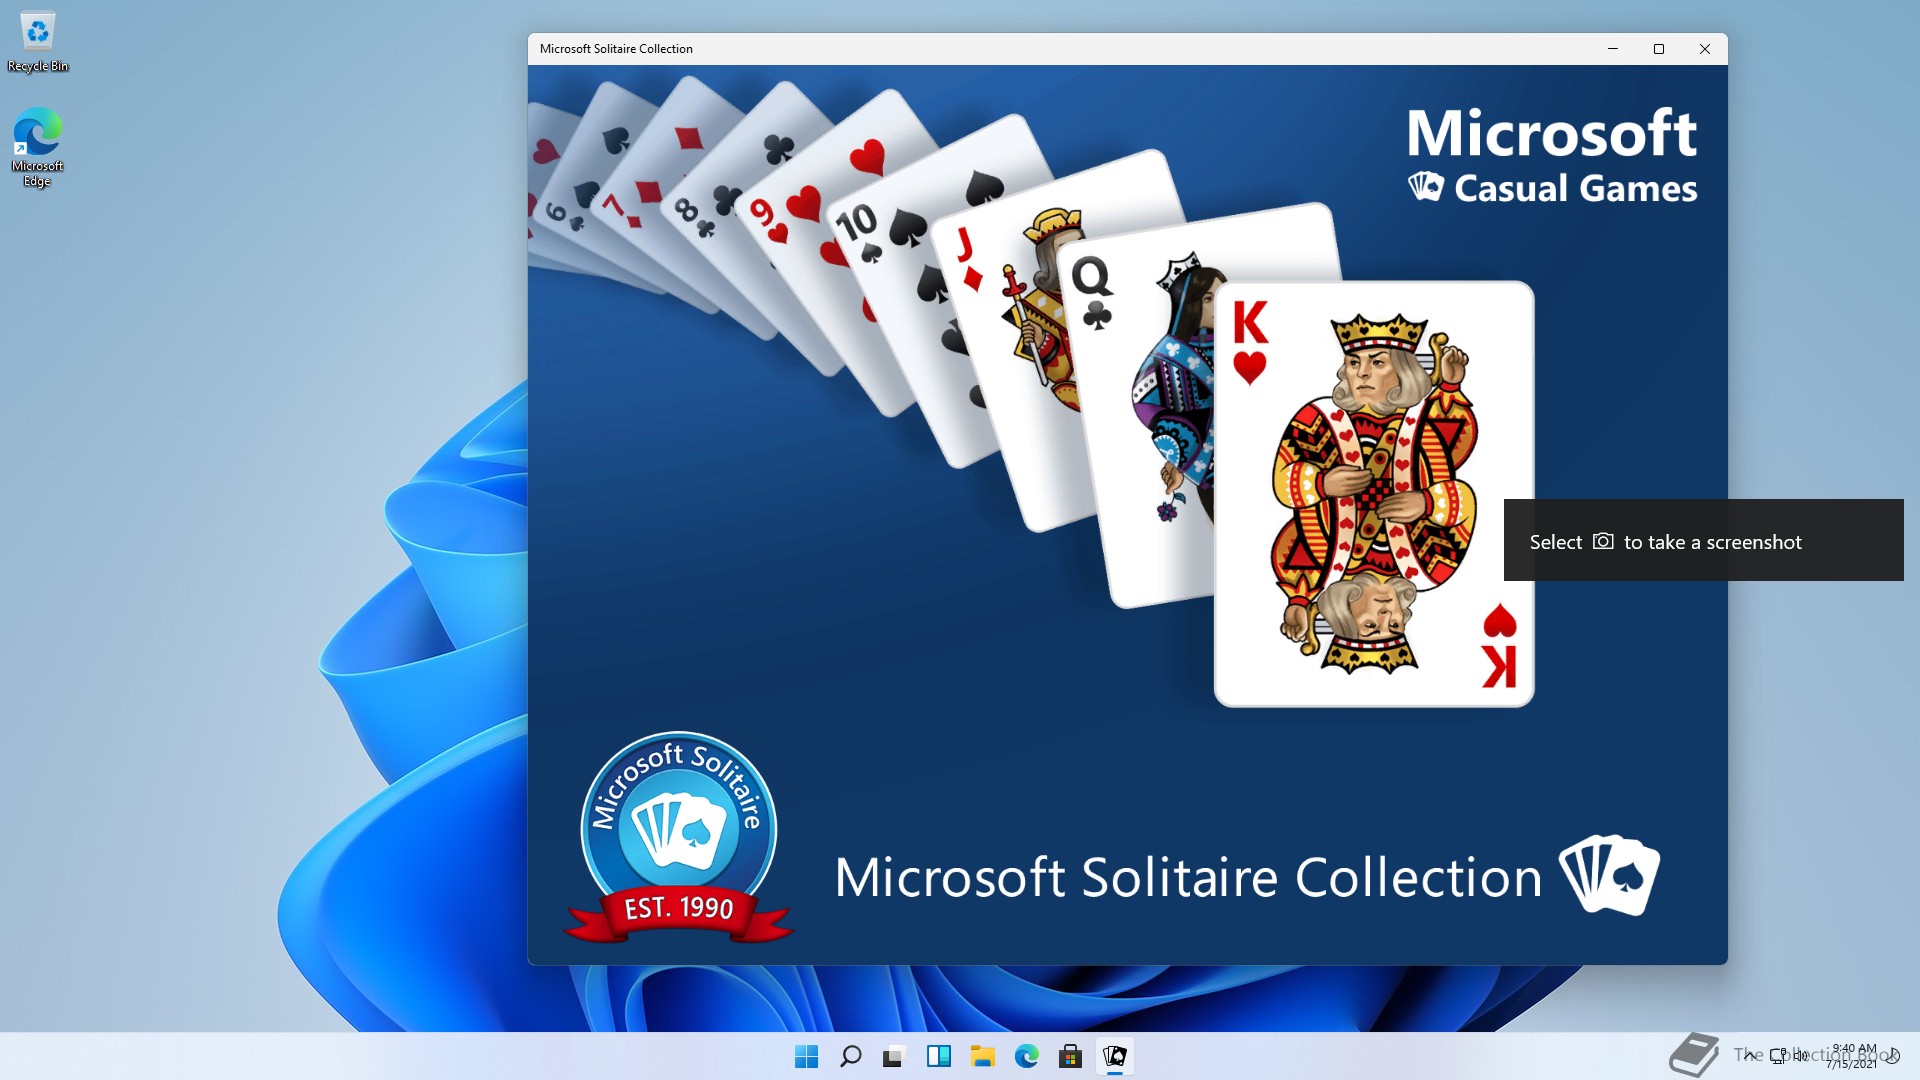1920x1080 pixels.
Task: Close Microsoft Solitaire Collection window
Action: click(1705, 49)
